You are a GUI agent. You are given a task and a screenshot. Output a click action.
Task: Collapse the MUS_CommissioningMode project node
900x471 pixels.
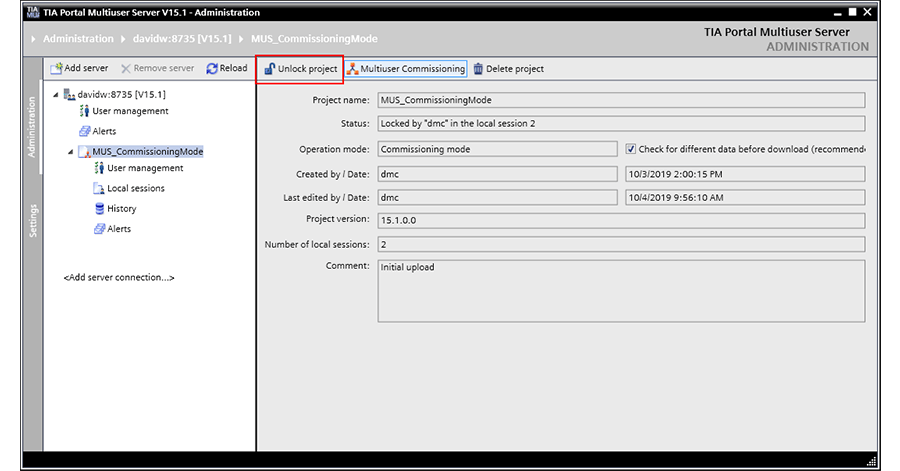[71, 152]
